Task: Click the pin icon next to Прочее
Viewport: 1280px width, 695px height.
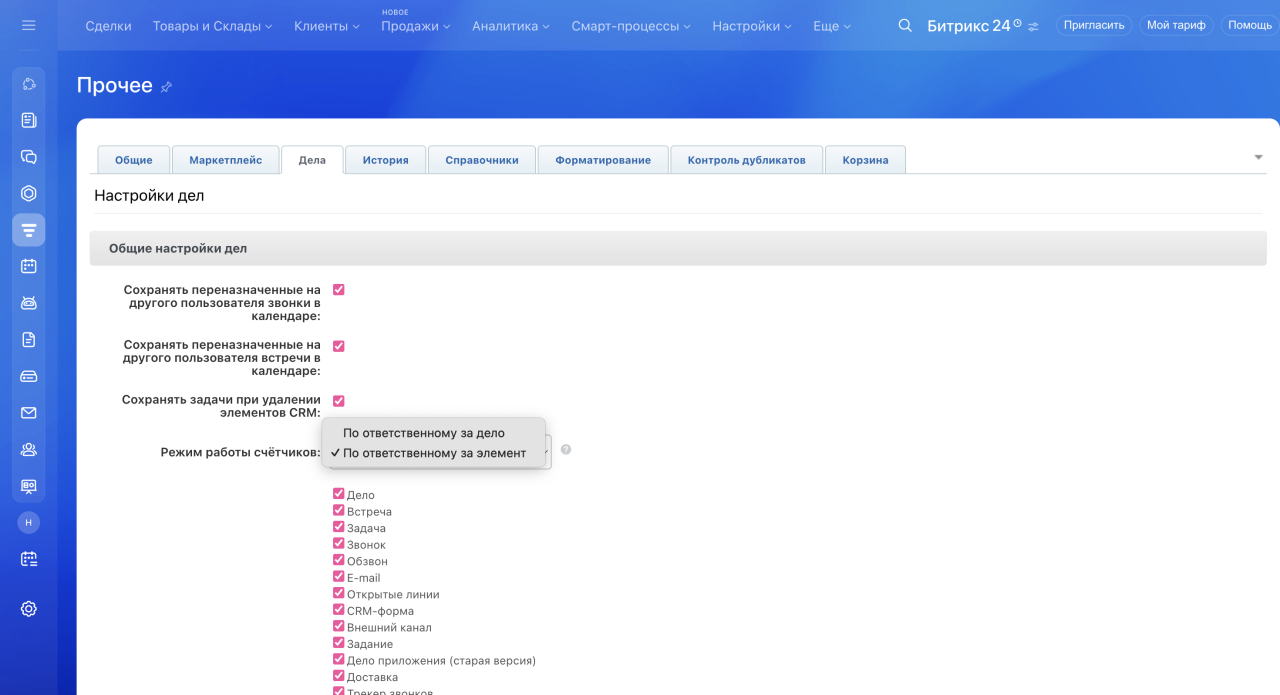Action: (x=167, y=87)
